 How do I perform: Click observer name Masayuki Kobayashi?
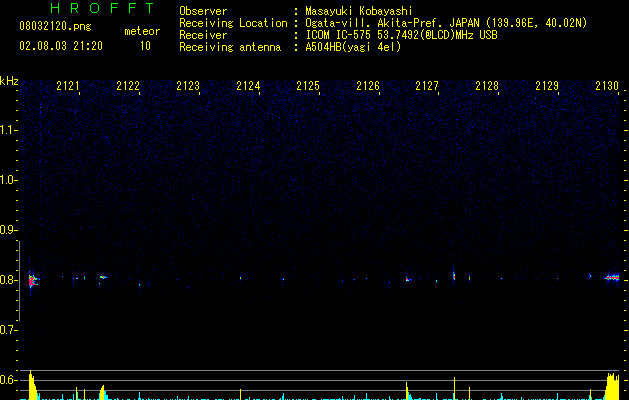359,11
